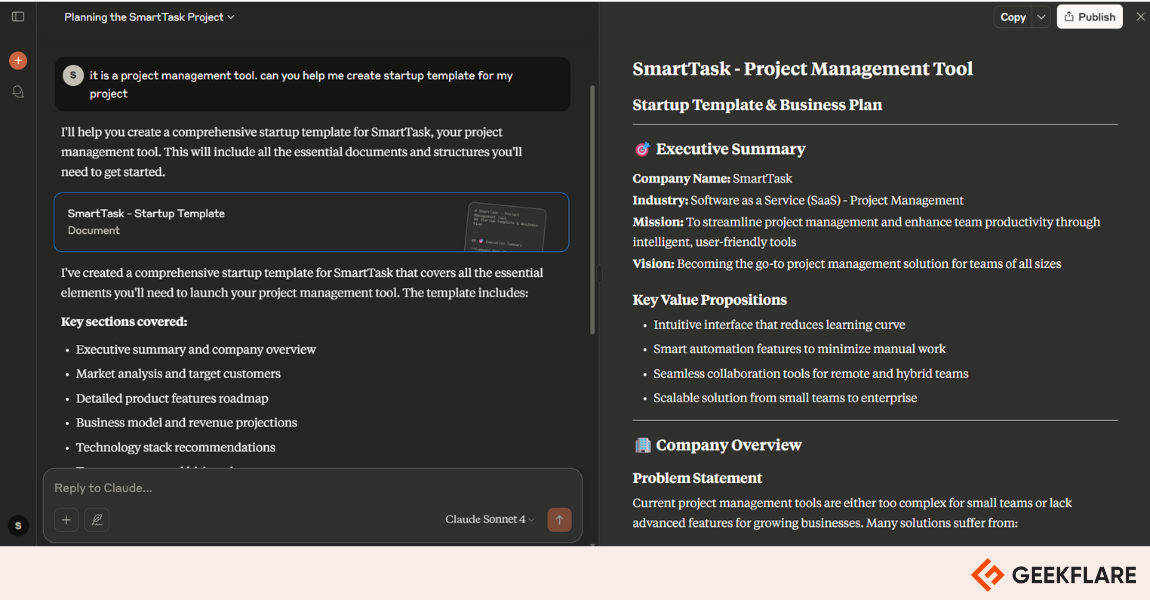Viewport: 1150px width, 600px height.
Task: Publish the artifact document
Action: 1089,17
